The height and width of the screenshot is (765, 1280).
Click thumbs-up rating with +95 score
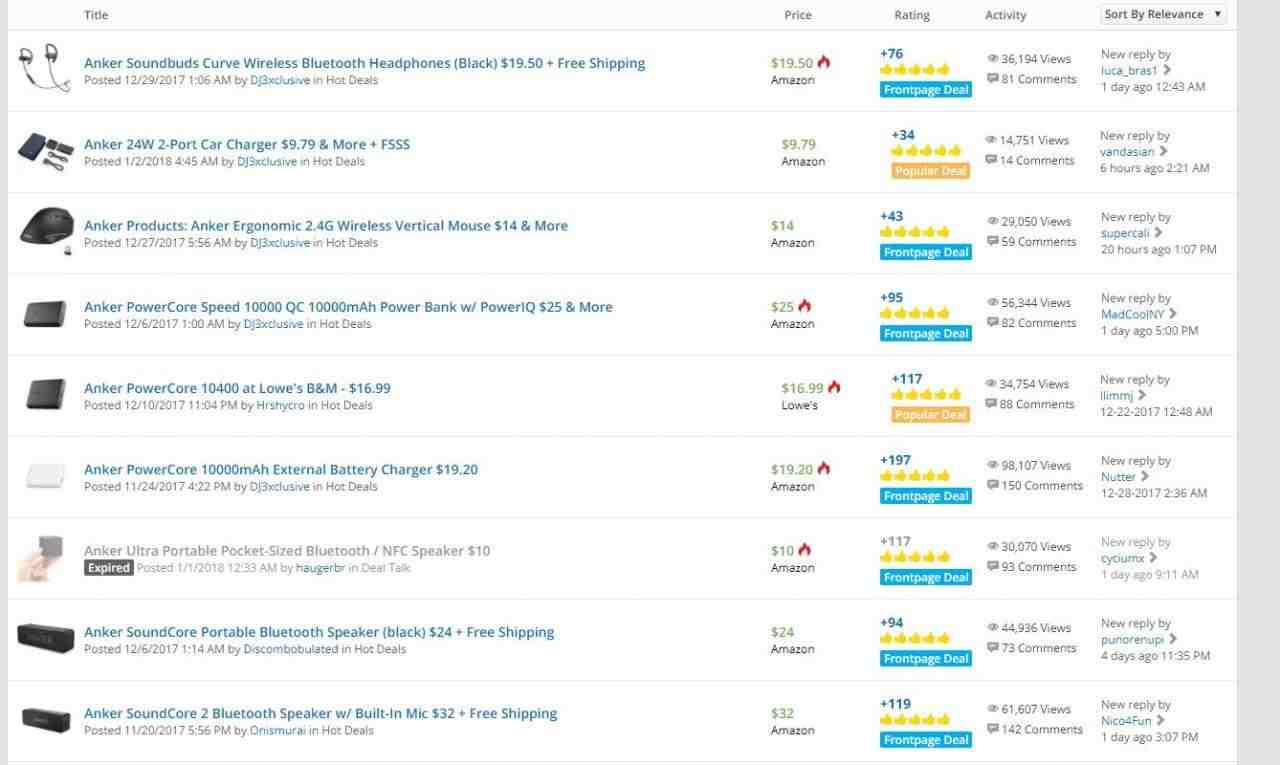(915, 313)
